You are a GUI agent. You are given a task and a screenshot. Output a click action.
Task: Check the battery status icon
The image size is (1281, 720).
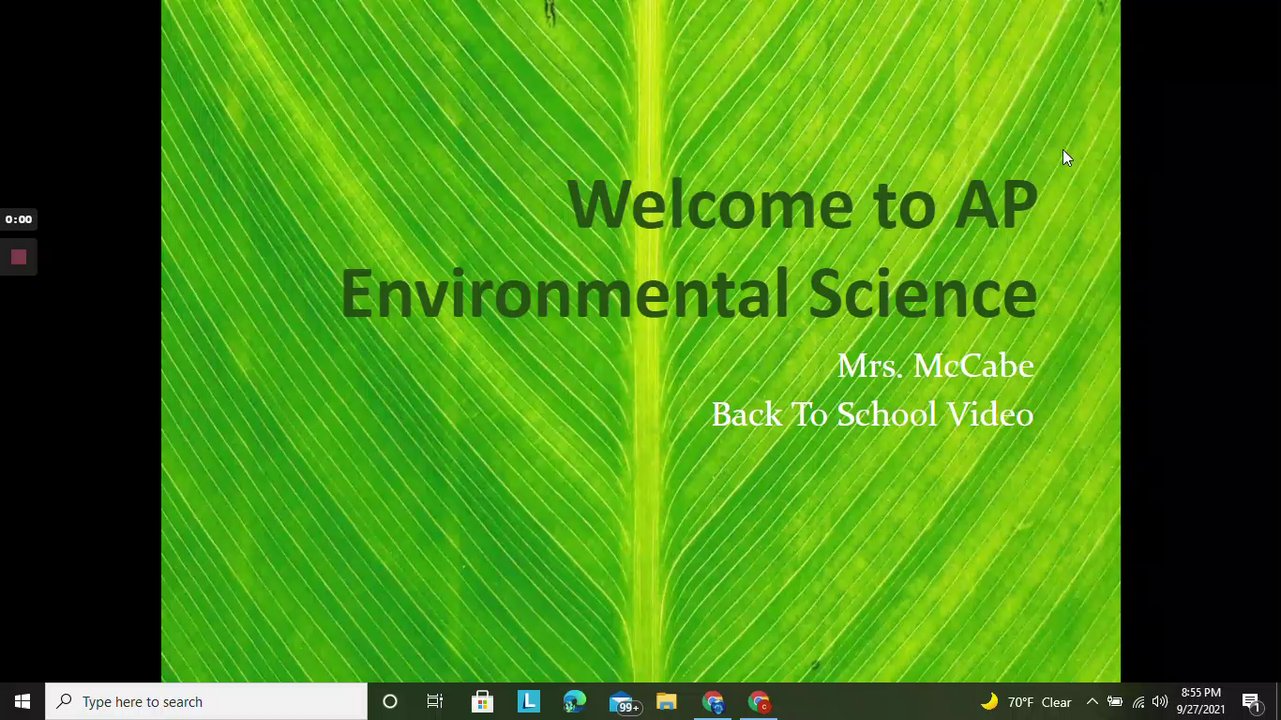[x=1115, y=702]
